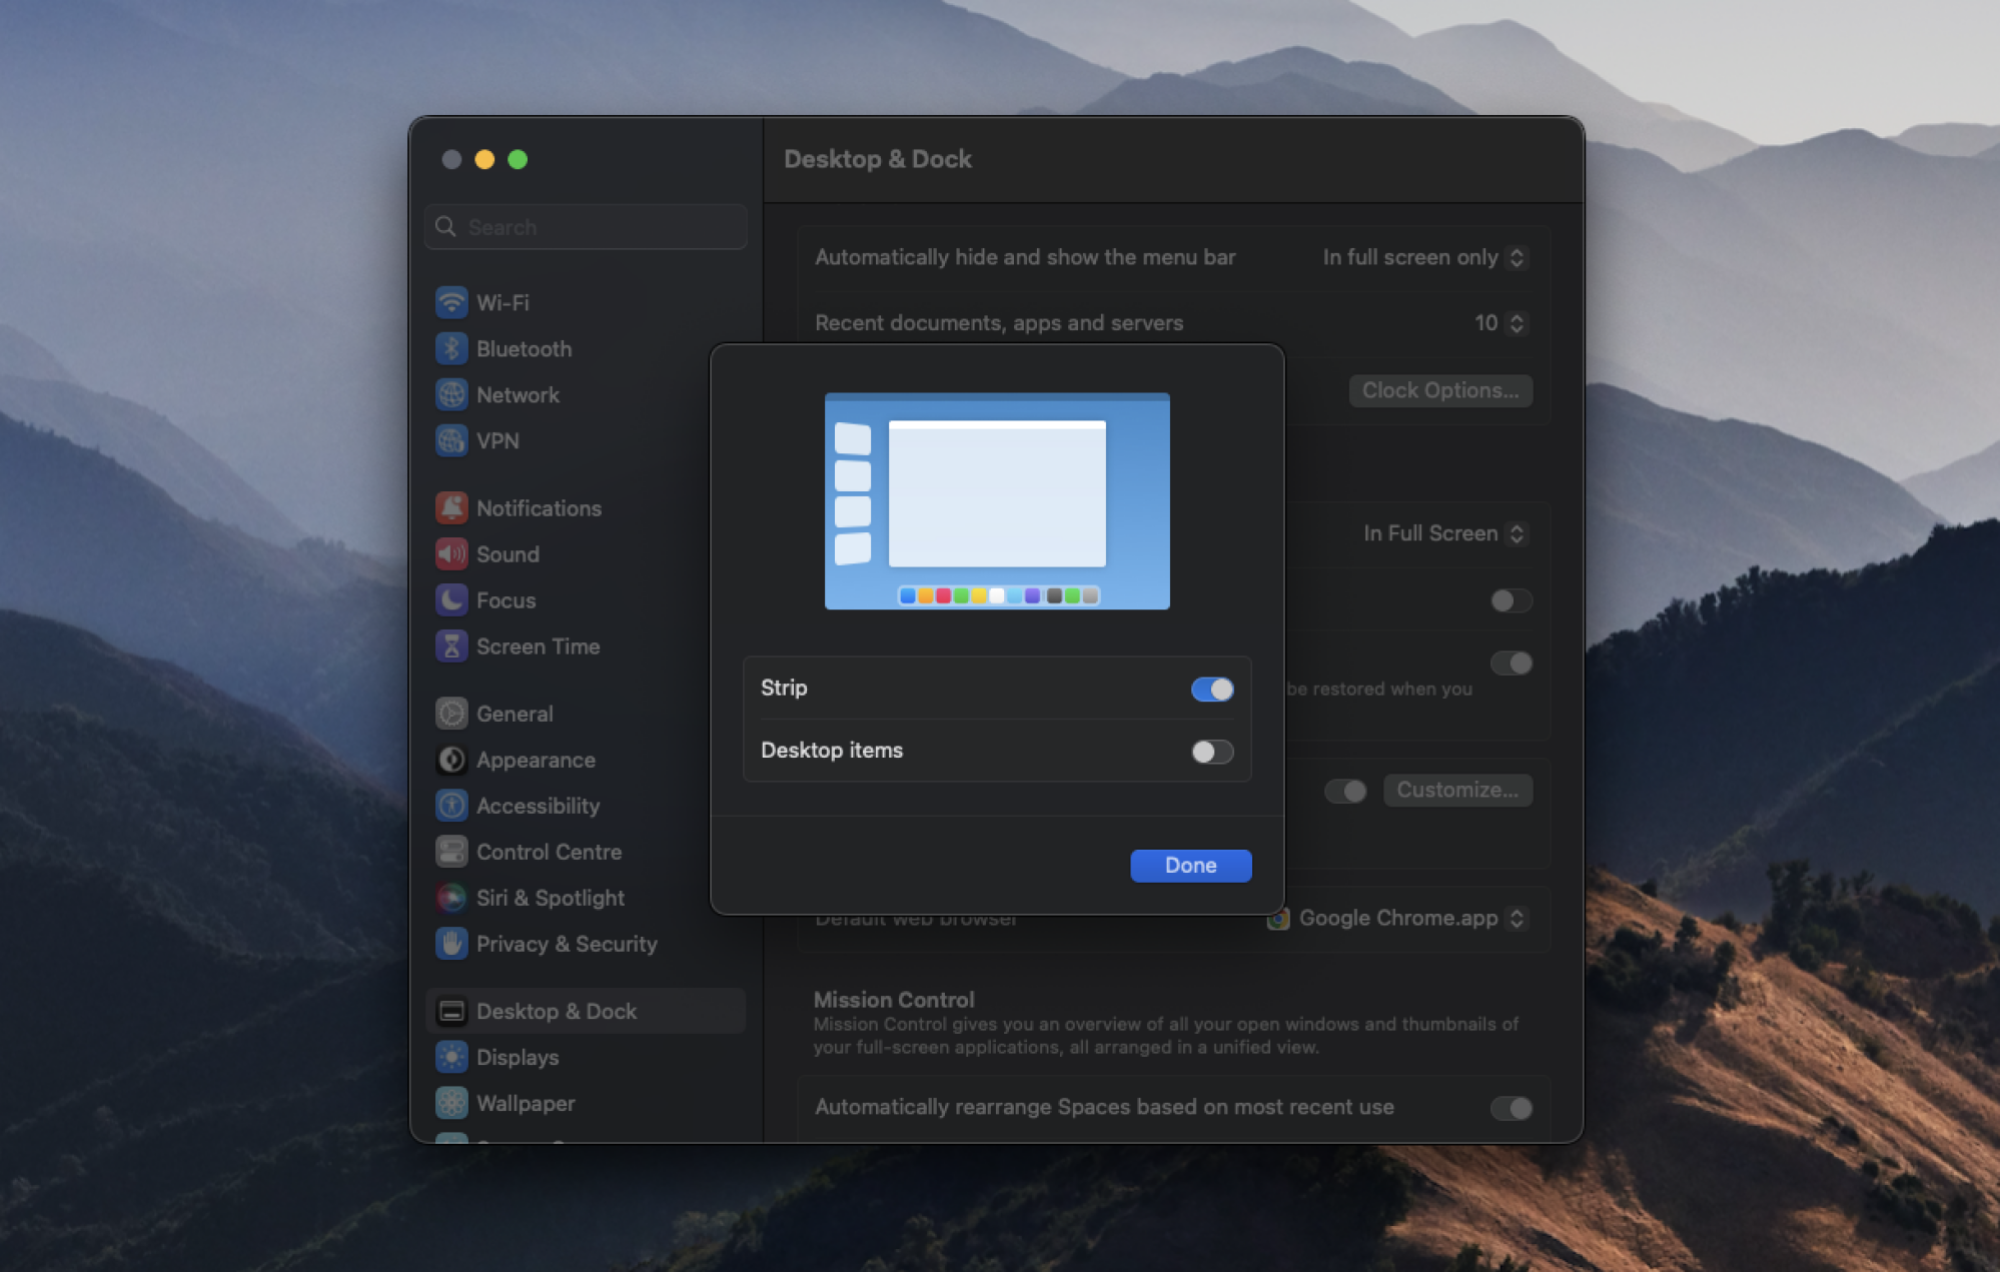Click the Google Chrome icon in browser row
The height and width of the screenshot is (1272, 2000).
pos(1278,918)
